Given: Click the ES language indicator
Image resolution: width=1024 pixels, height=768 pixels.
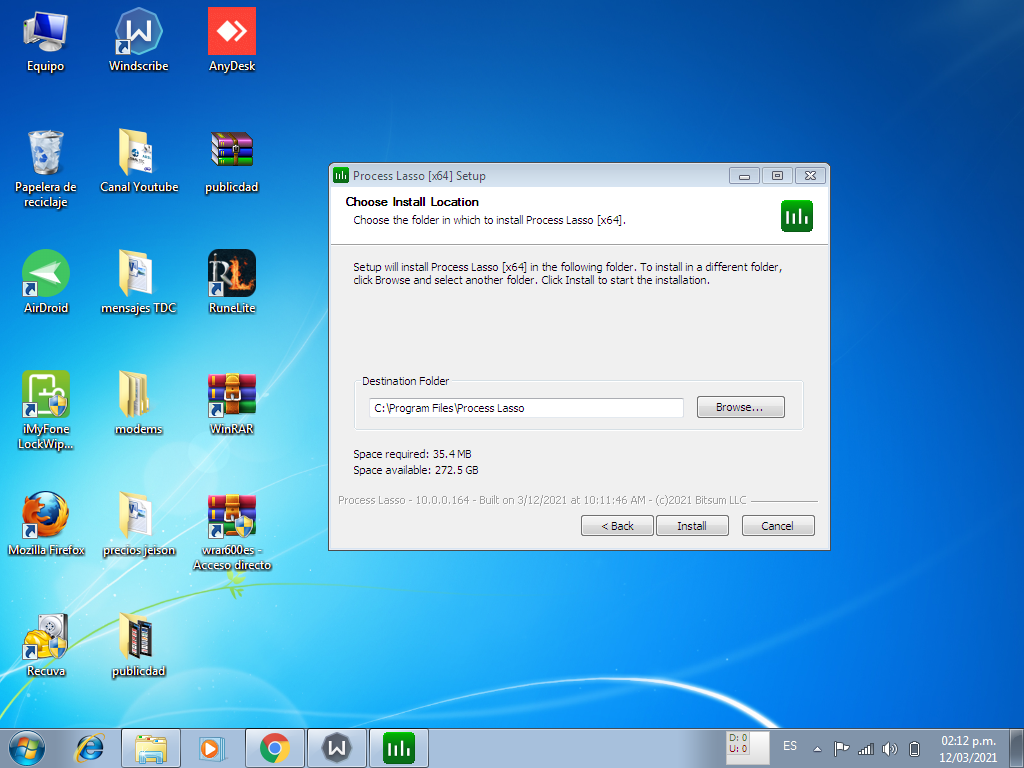Looking at the screenshot, I should [x=790, y=746].
